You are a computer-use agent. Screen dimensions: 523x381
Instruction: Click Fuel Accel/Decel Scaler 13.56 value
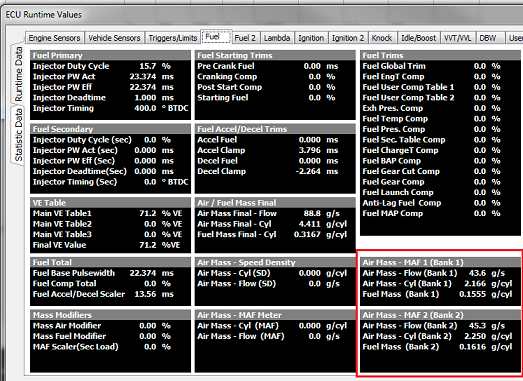(x=145, y=294)
